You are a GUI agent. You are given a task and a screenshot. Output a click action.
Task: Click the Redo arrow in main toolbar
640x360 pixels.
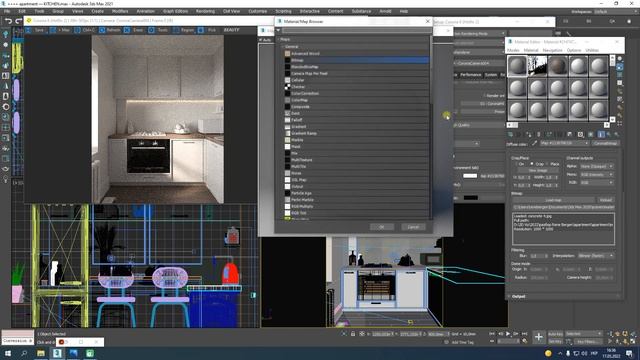(19, 21)
